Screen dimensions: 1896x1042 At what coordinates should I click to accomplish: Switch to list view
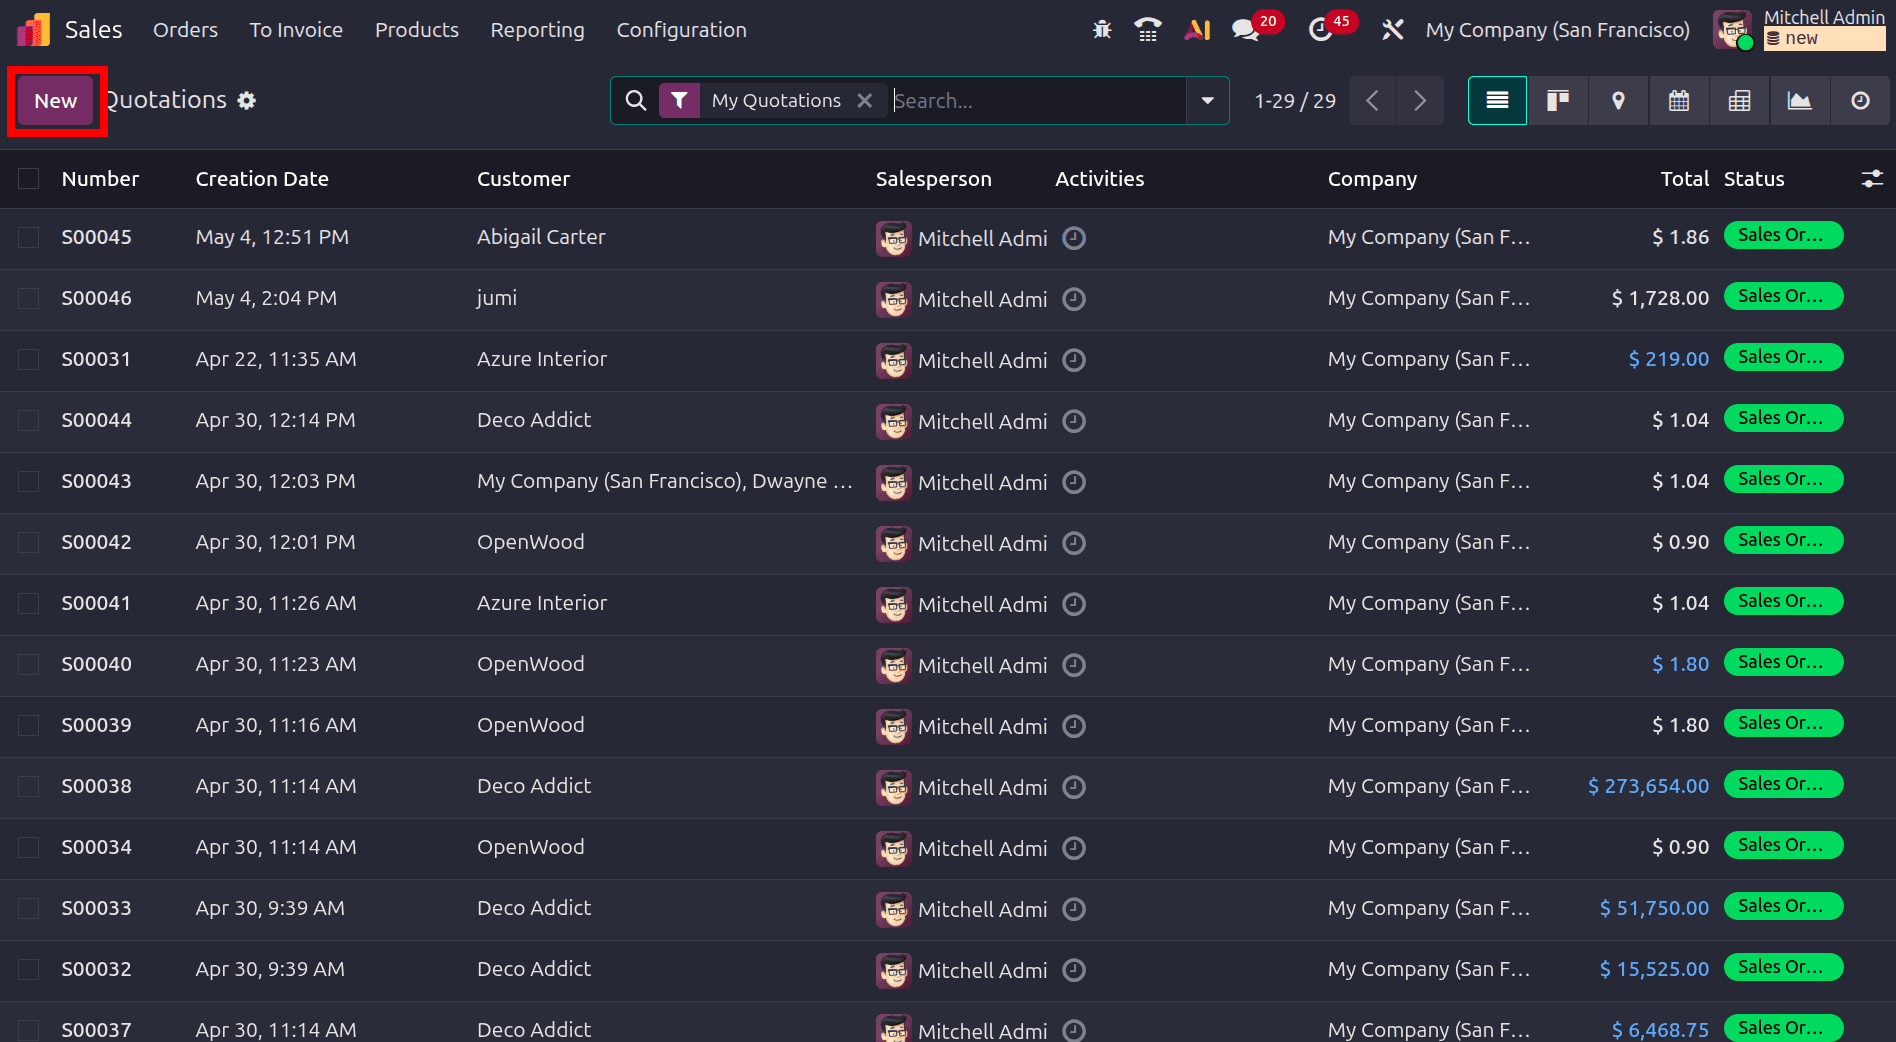click(x=1497, y=100)
